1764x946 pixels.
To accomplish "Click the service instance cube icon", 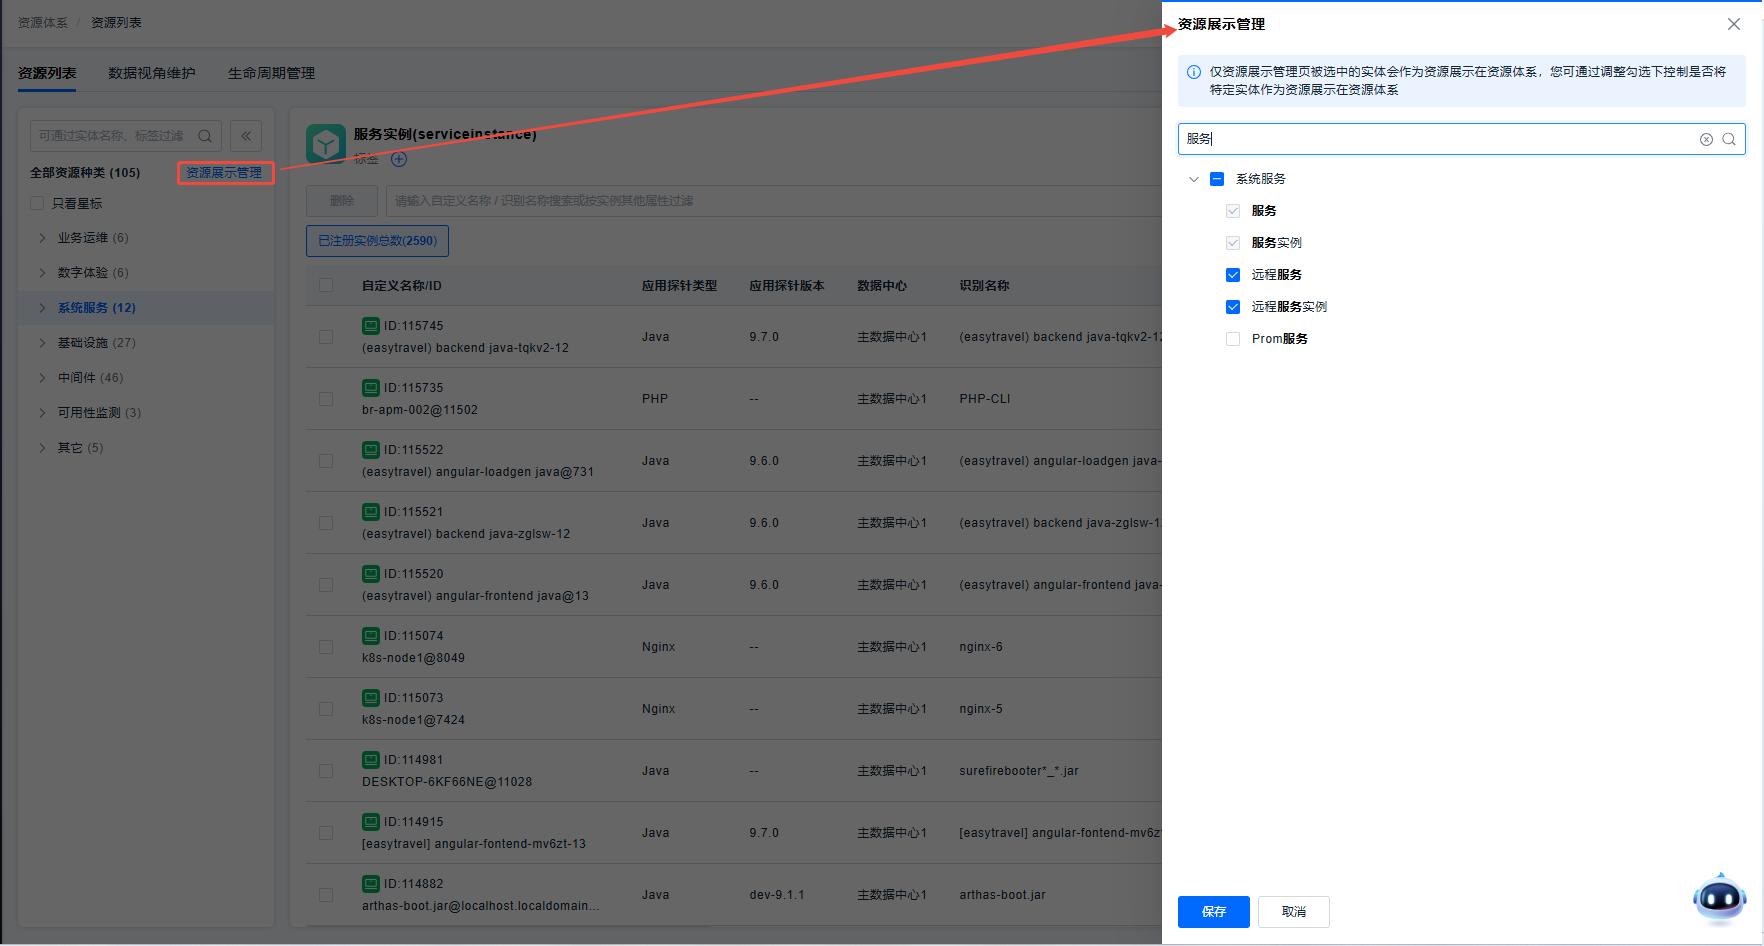I will [x=325, y=144].
